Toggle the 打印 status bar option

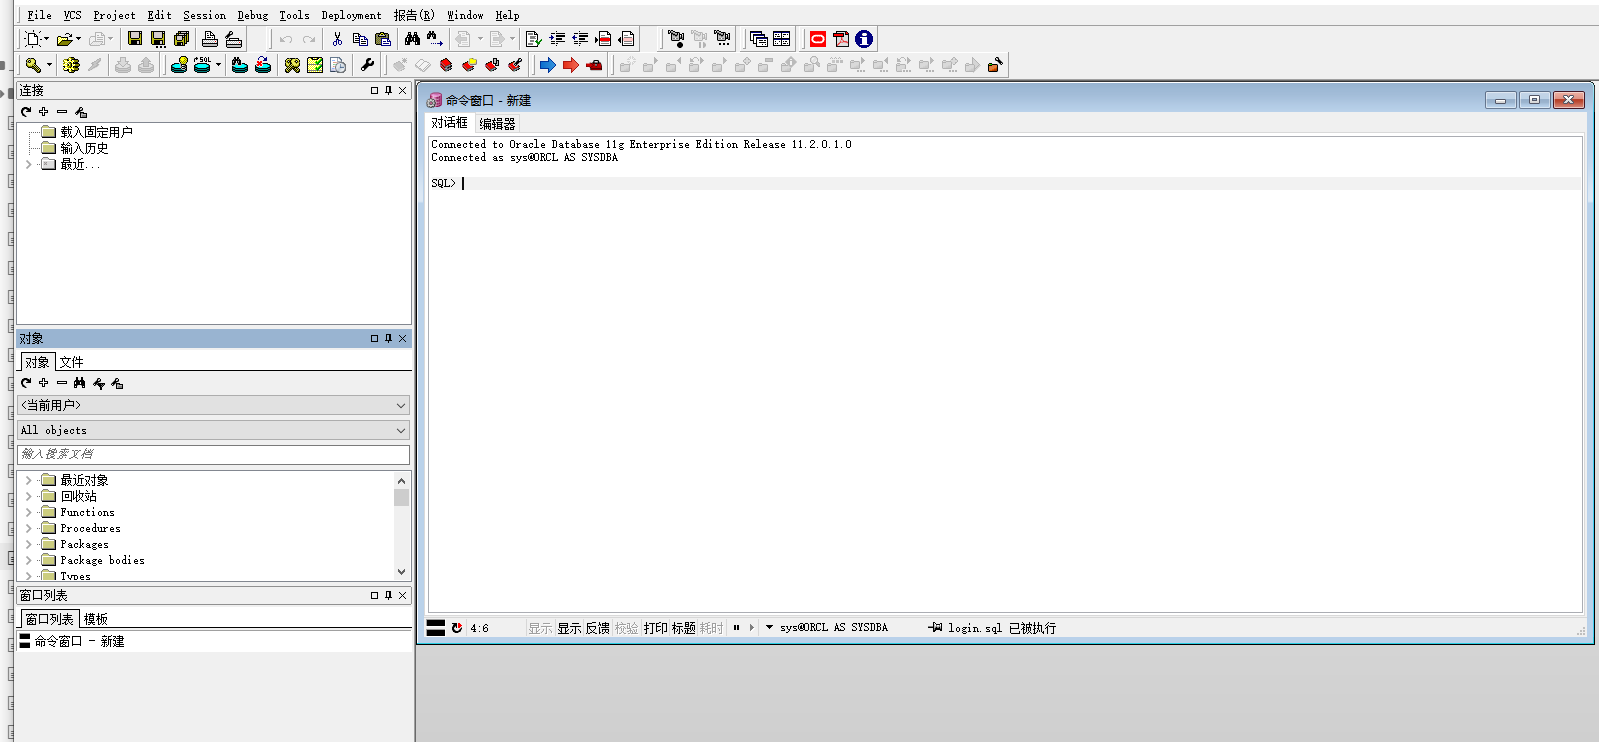click(x=655, y=628)
